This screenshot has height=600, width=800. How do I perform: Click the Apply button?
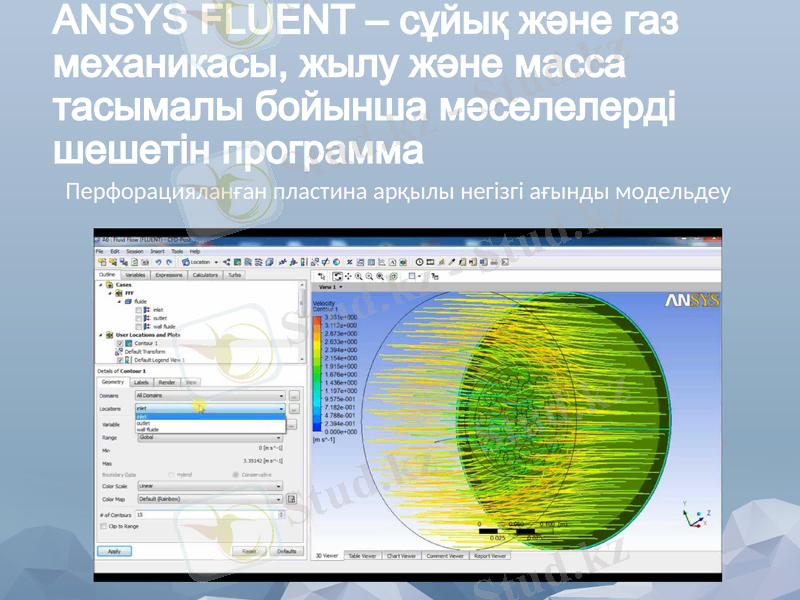[114, 551]
